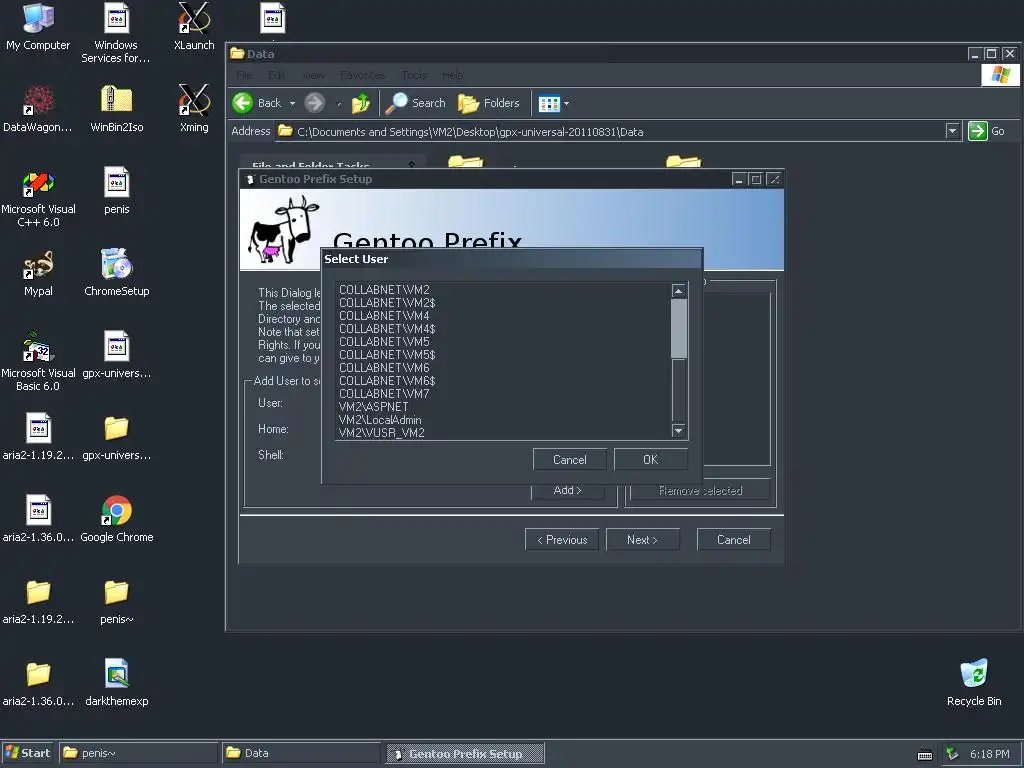
Task: Click Forward arrow in Data window
Action: 315,103
